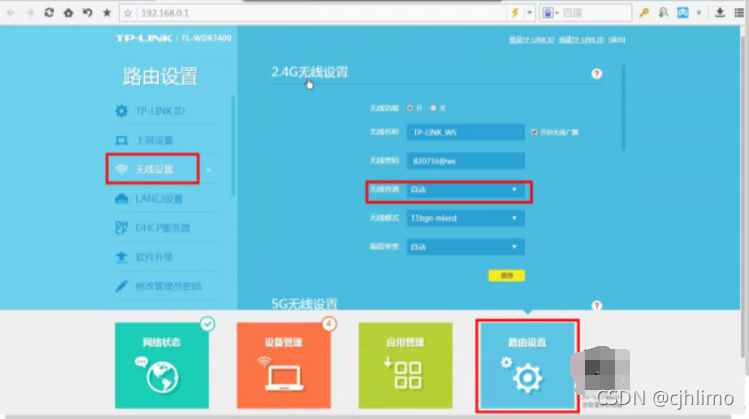
Task: Open the wireless channel dropdown
Action: tap(465, 190)
